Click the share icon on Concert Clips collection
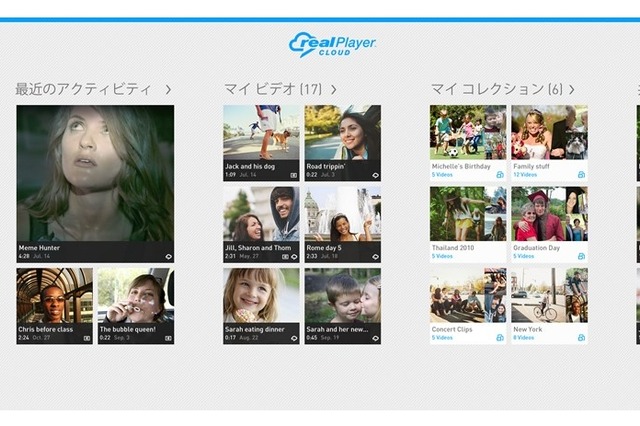 (500, 337)
